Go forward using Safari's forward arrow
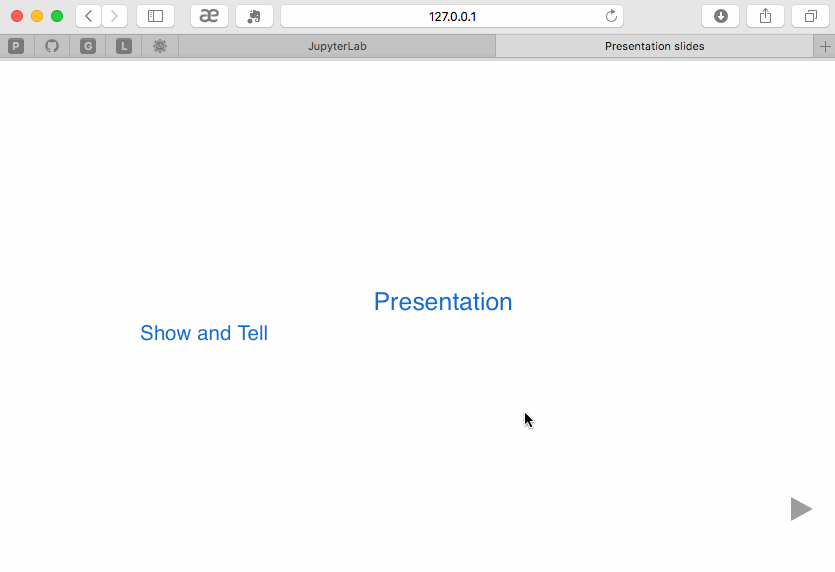The image size is (835, 572). (114, 16)
